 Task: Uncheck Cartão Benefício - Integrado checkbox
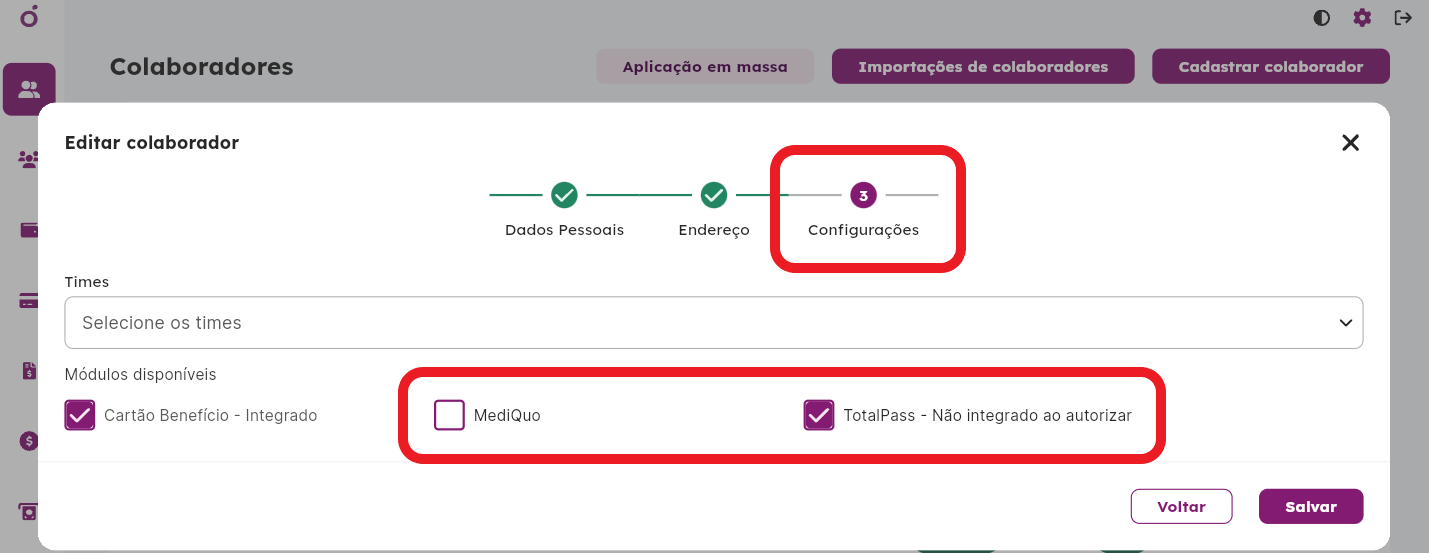[80, 415]
